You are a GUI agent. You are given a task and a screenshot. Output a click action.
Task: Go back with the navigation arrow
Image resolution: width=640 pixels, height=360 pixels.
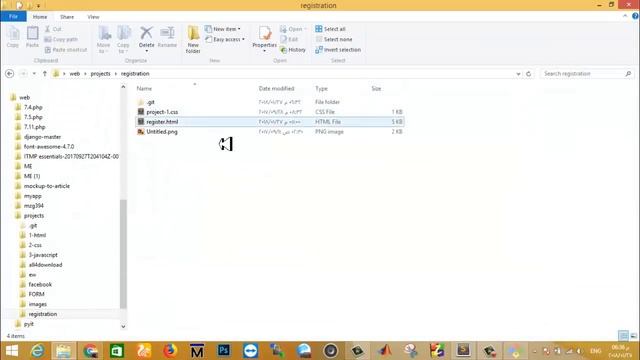point(10,74)
